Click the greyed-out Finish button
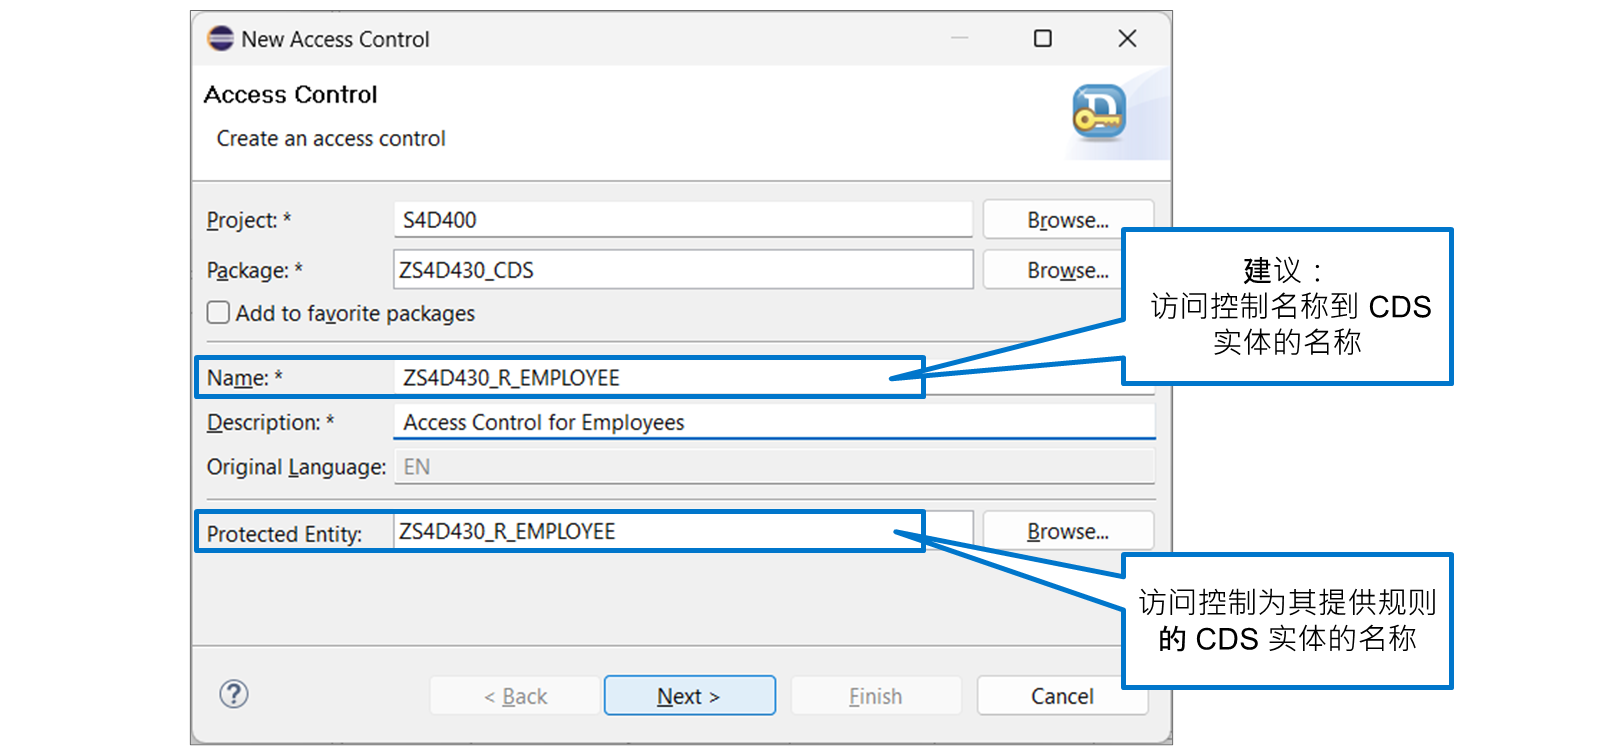1600x756 pixels. [x=876, y=696]
